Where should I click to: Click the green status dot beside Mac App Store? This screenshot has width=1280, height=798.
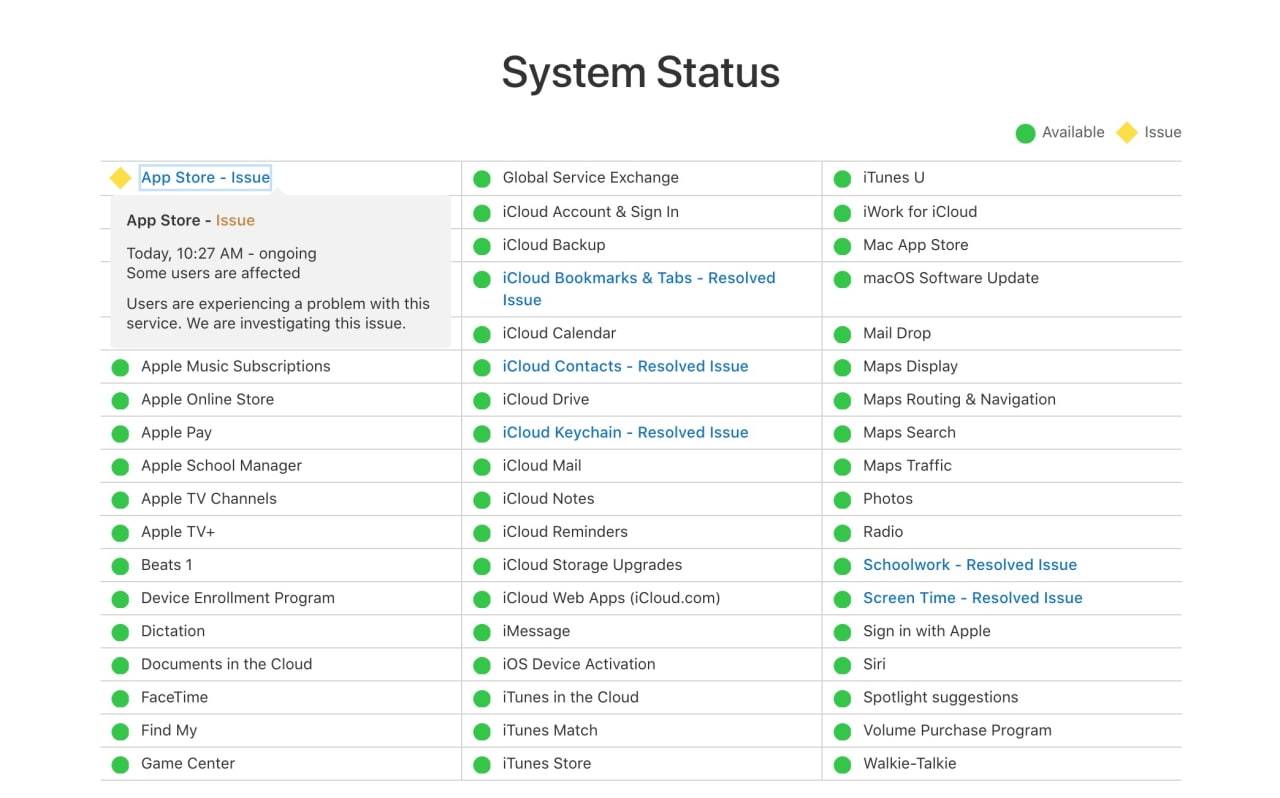843,246
